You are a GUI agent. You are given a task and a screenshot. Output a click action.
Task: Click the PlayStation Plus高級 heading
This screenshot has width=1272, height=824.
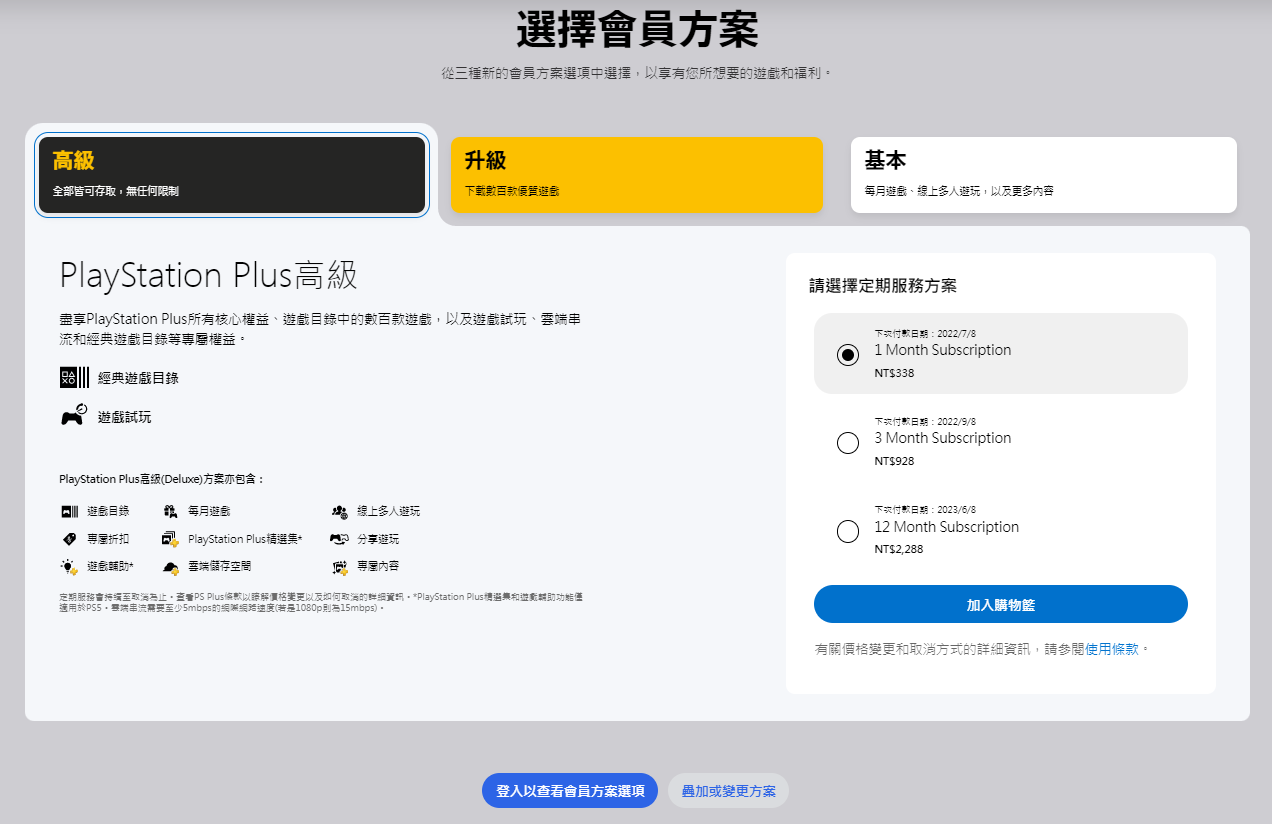coord(209,275)
